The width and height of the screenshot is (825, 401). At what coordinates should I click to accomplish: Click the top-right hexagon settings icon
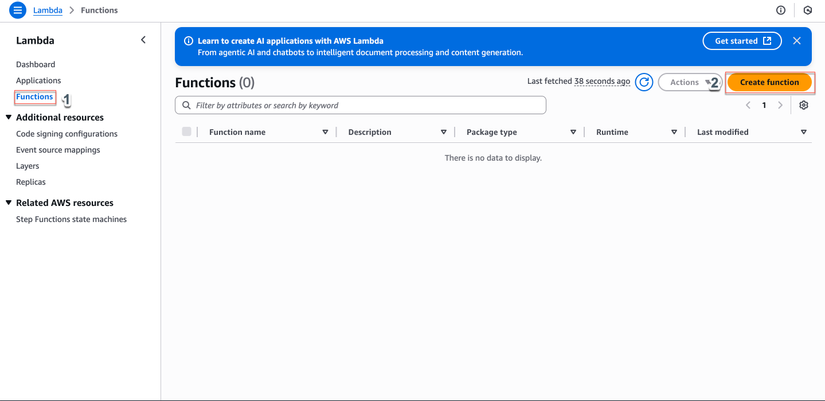coord(808,10)
